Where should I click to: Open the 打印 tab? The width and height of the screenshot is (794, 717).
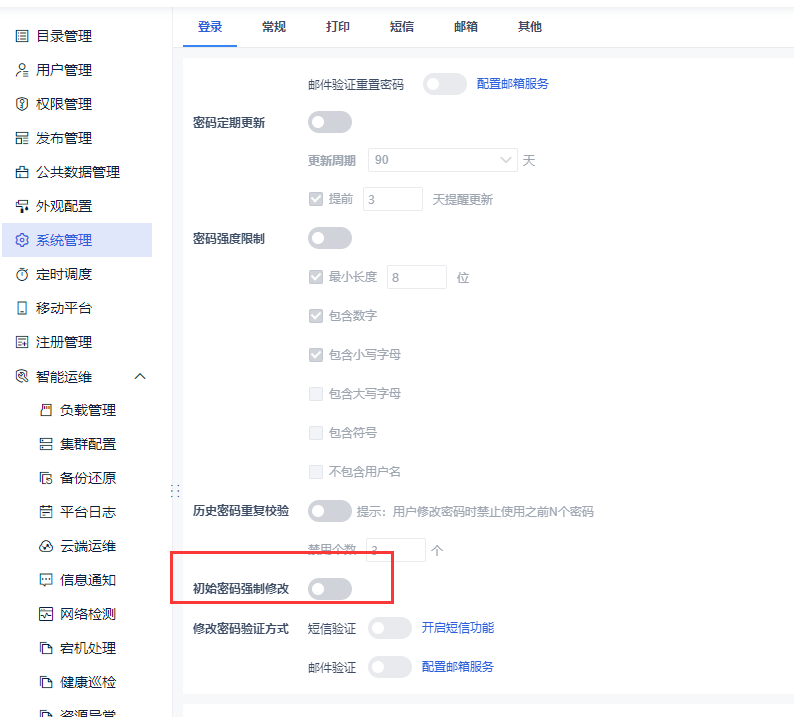click(338, 26)
